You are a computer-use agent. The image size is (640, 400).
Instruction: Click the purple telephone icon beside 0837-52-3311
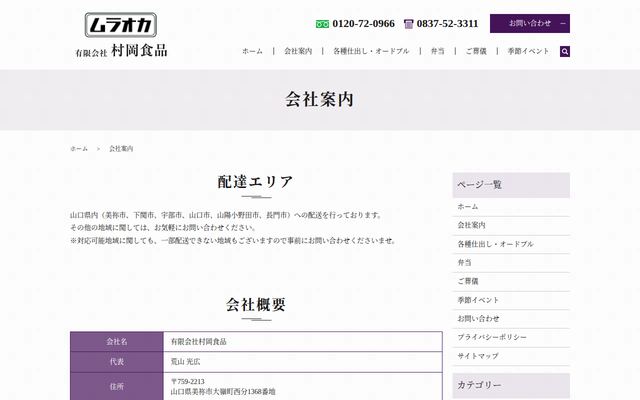click(408, 24)
